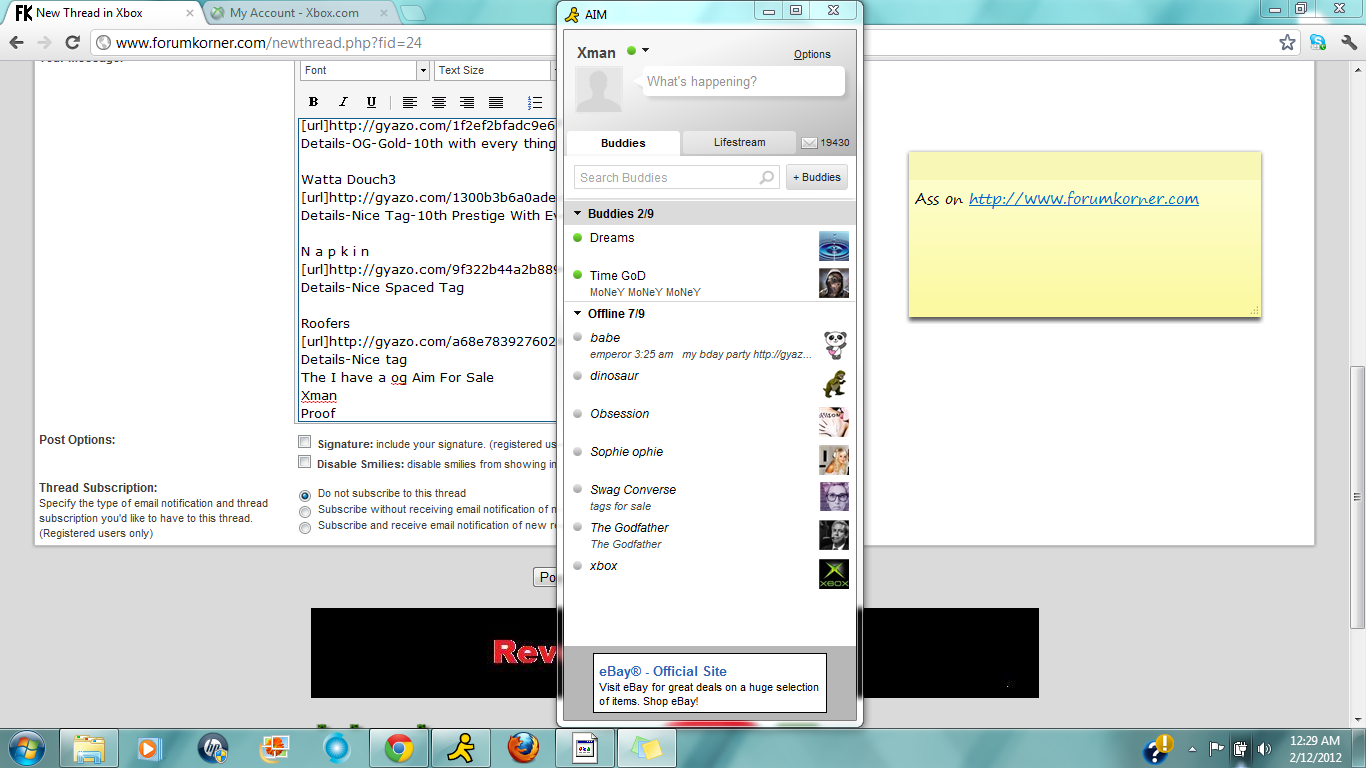
Task: Select the italic 'The Godfather' buddy name
Action: coord(629,528)
